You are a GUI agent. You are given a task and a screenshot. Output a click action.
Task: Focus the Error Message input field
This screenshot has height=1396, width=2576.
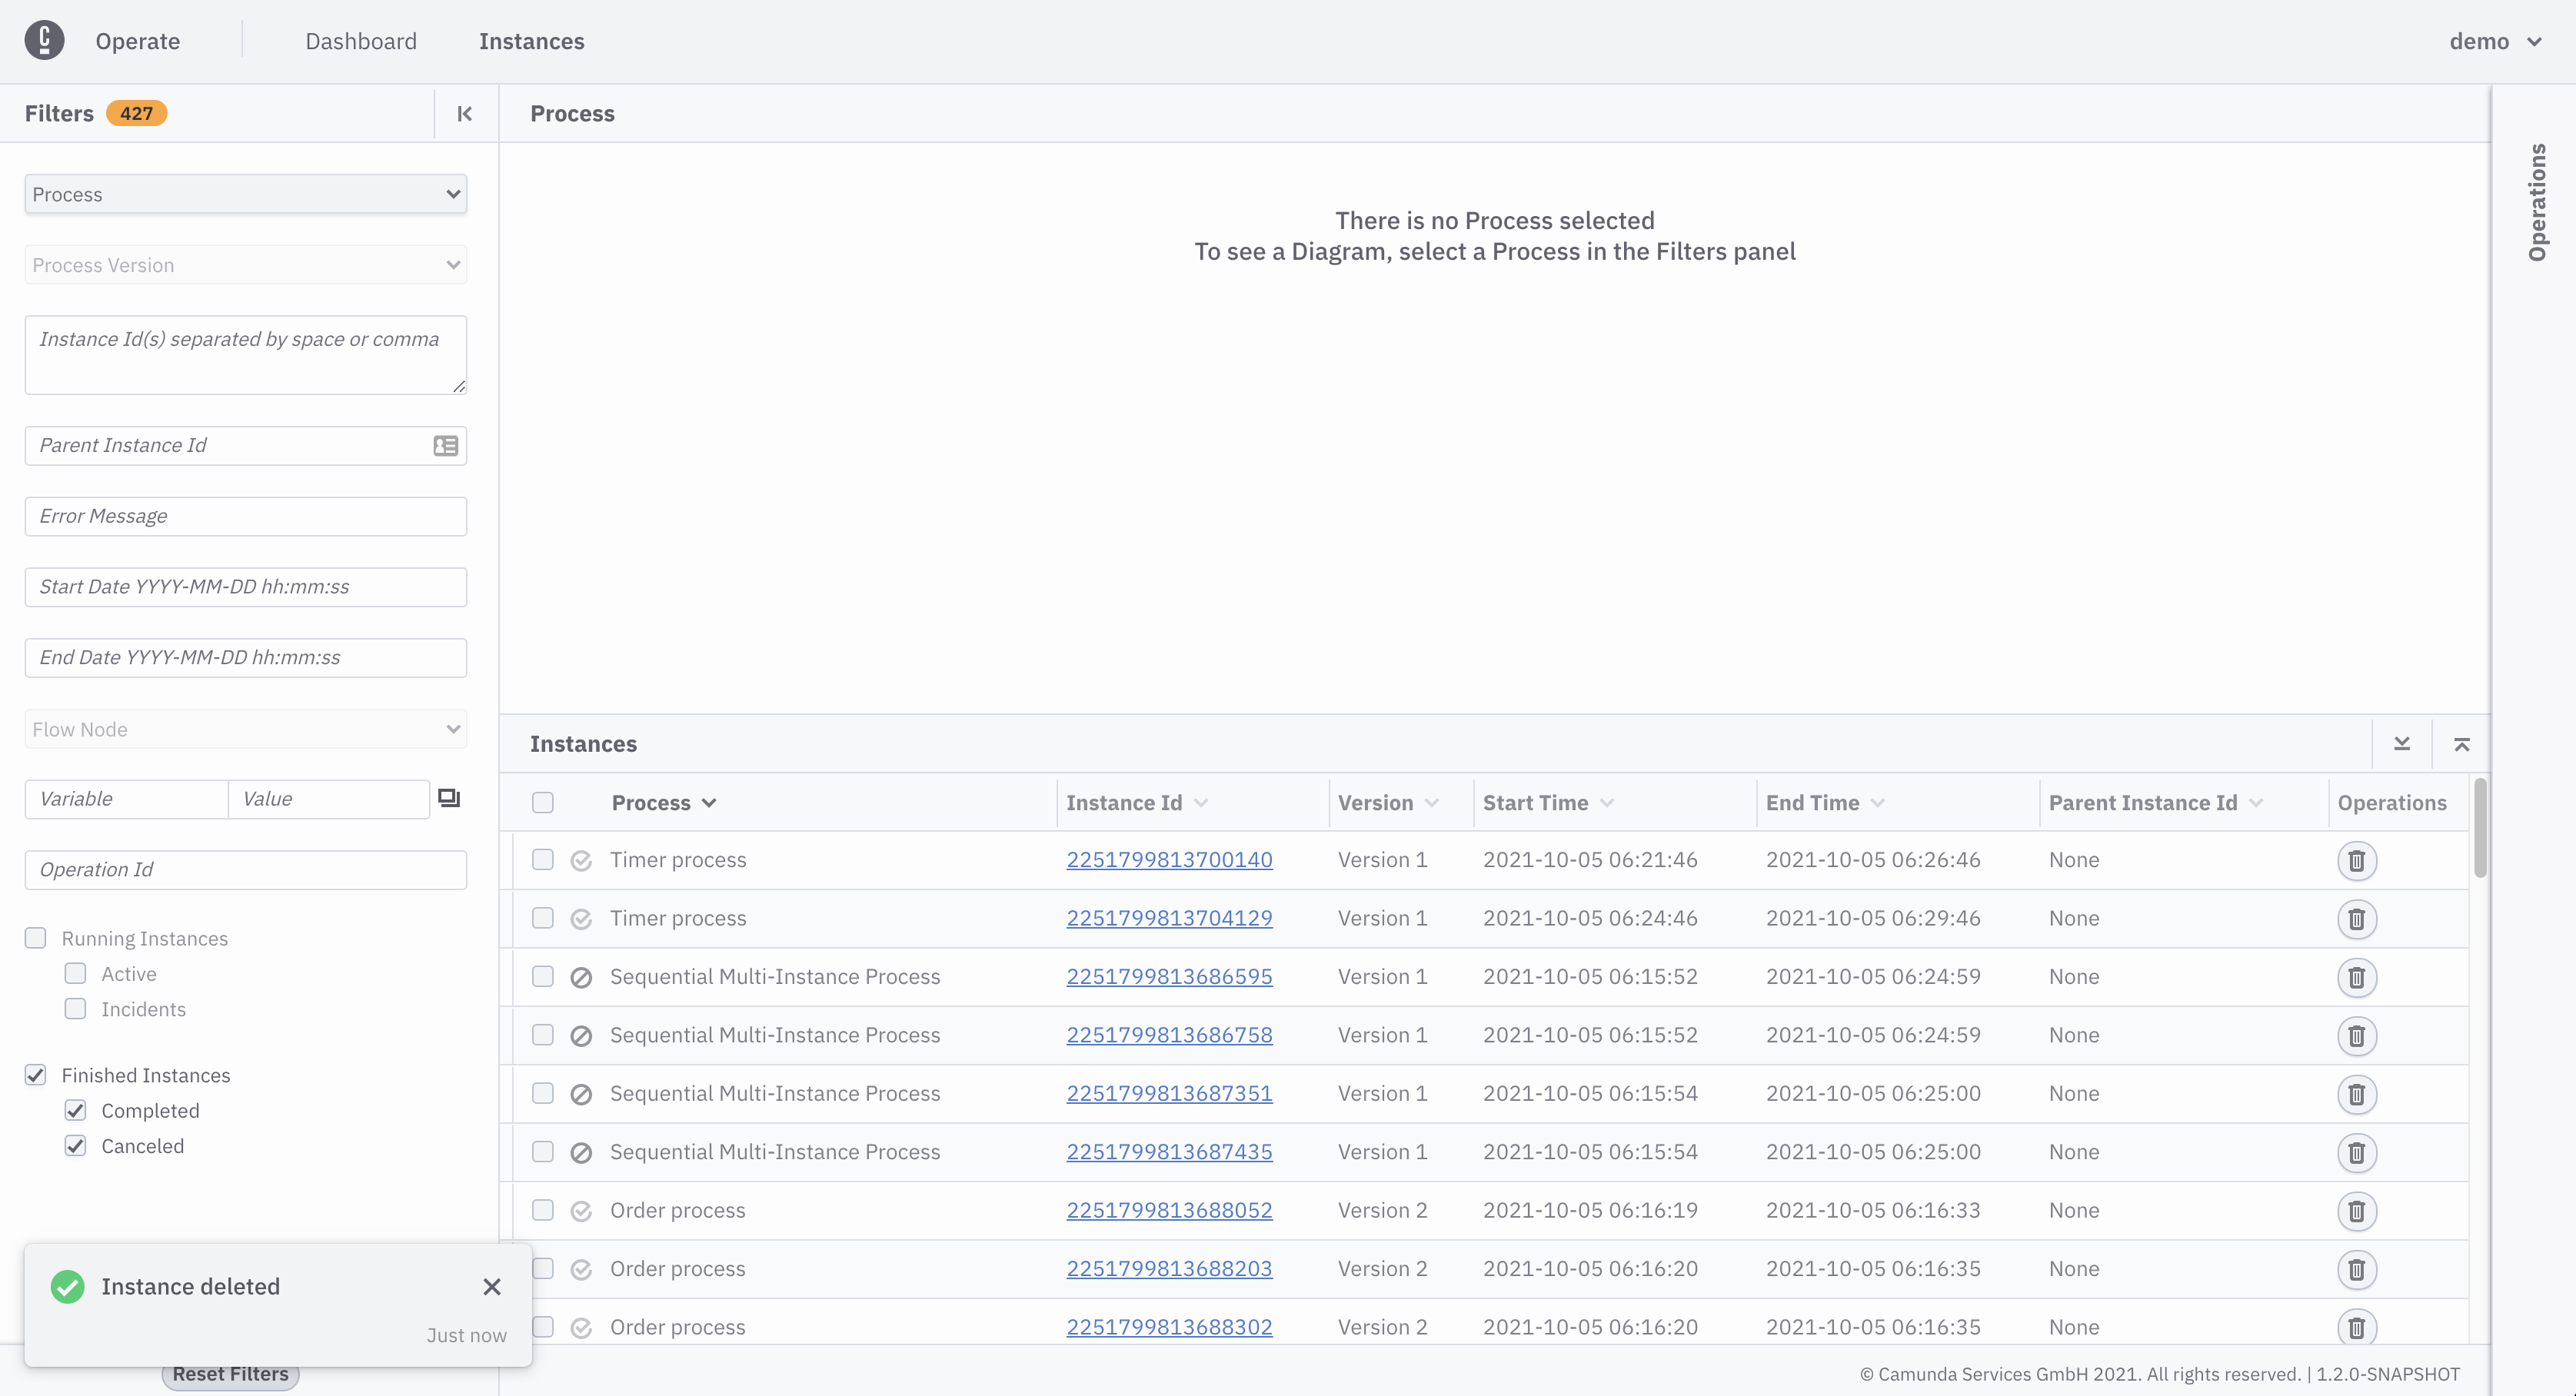246,516
